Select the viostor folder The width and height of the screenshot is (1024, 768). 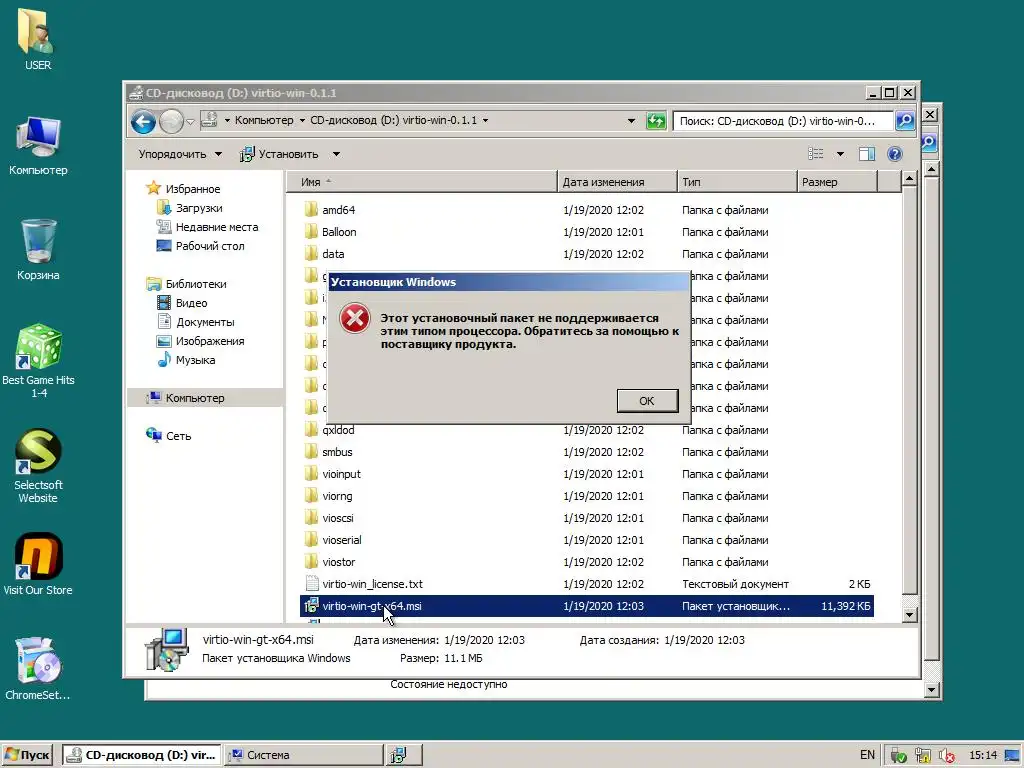tap(338, 562)
